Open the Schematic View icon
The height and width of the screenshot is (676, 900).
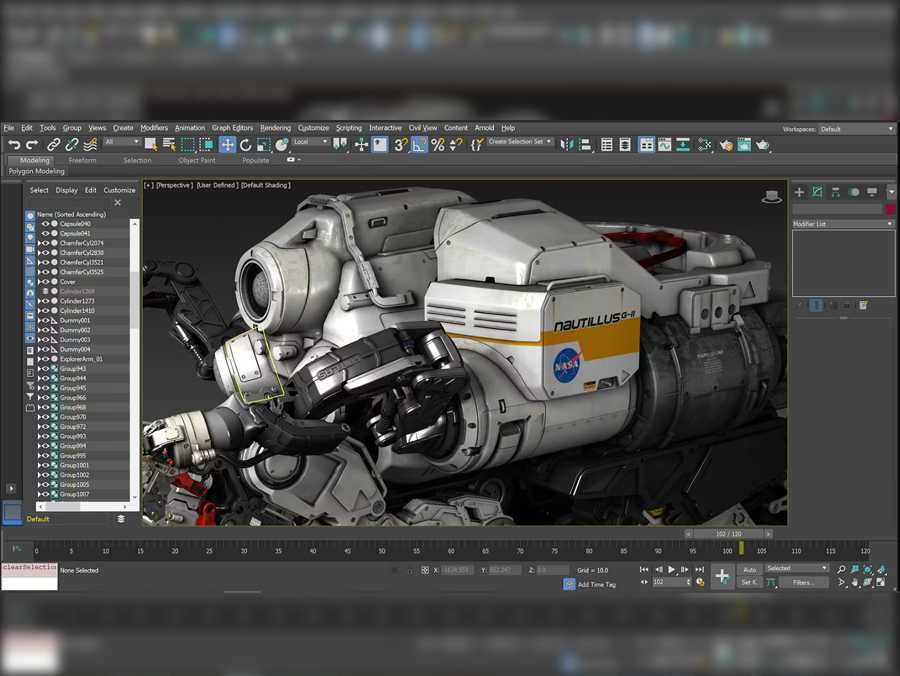(683, 145)
